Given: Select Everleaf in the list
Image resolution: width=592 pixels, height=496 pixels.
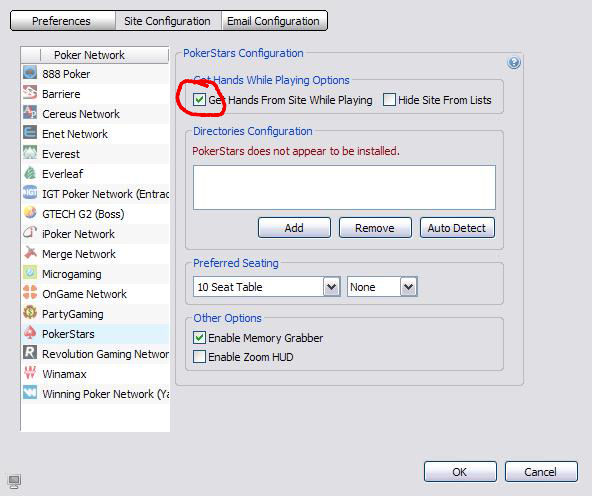Looking at the screenshot, I should point(96,174).
